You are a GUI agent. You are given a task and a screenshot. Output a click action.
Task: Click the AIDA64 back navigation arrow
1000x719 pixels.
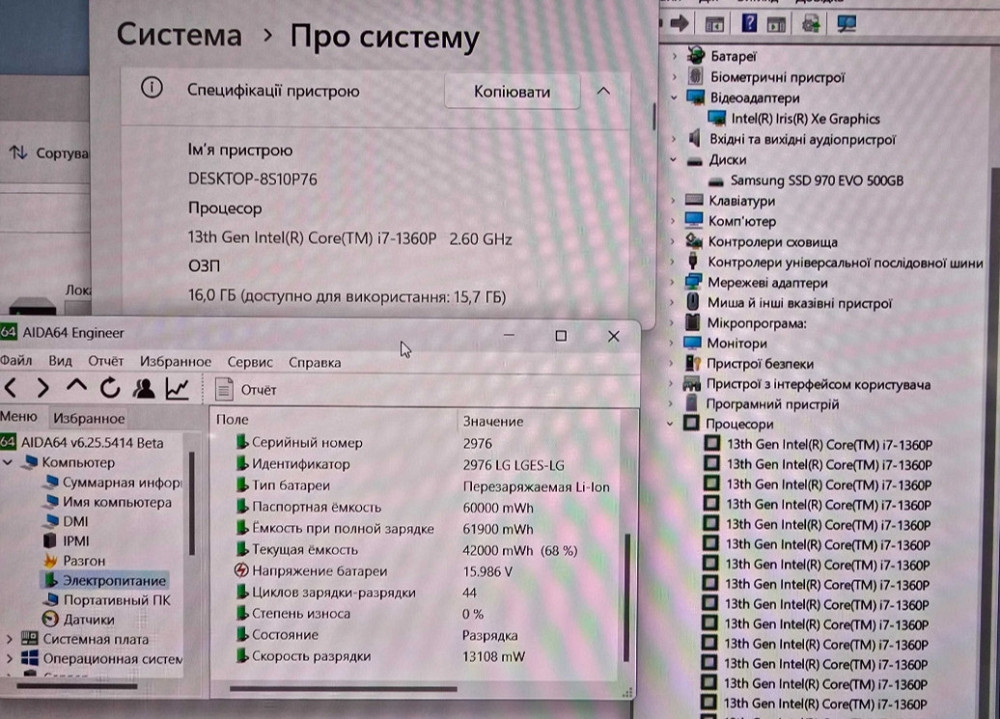click(11, 388)
